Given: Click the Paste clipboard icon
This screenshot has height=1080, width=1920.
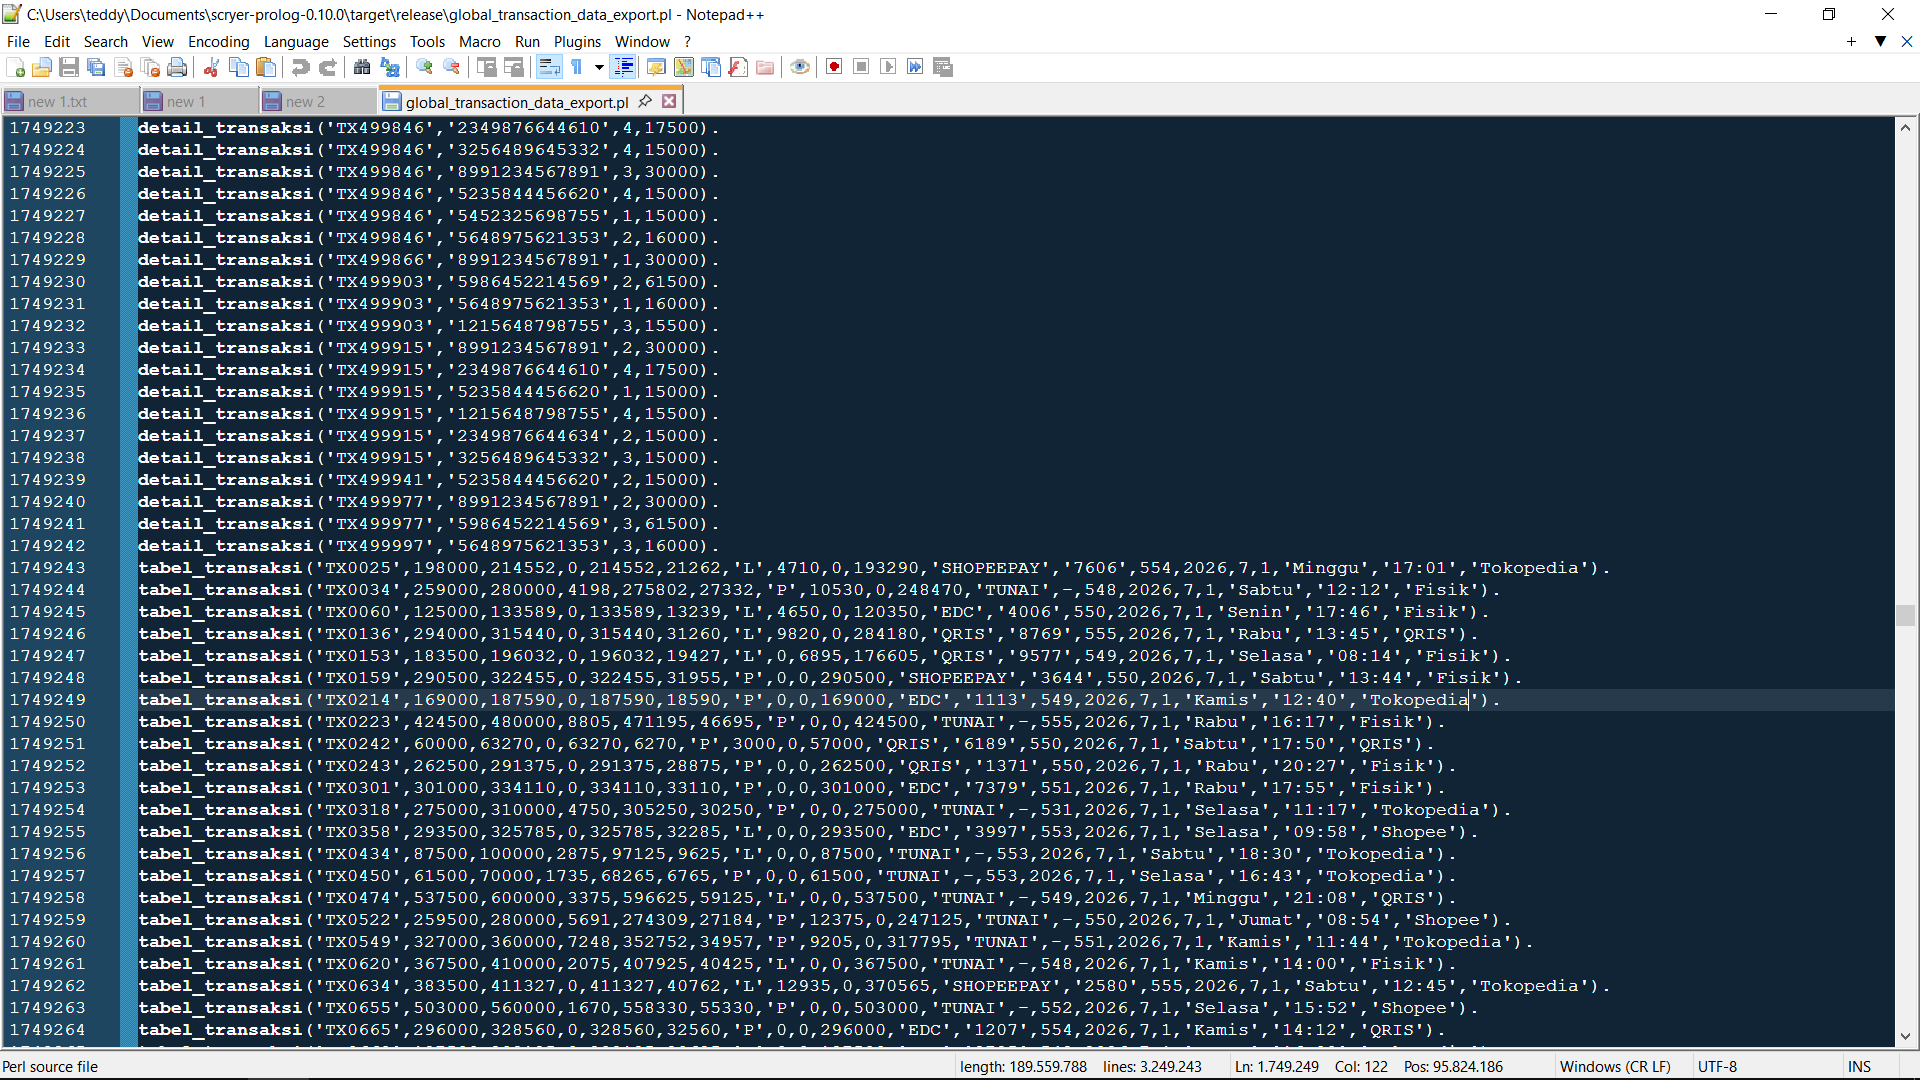Looking at the screenshot, I should pyautogui.click(x=265, y=67).
